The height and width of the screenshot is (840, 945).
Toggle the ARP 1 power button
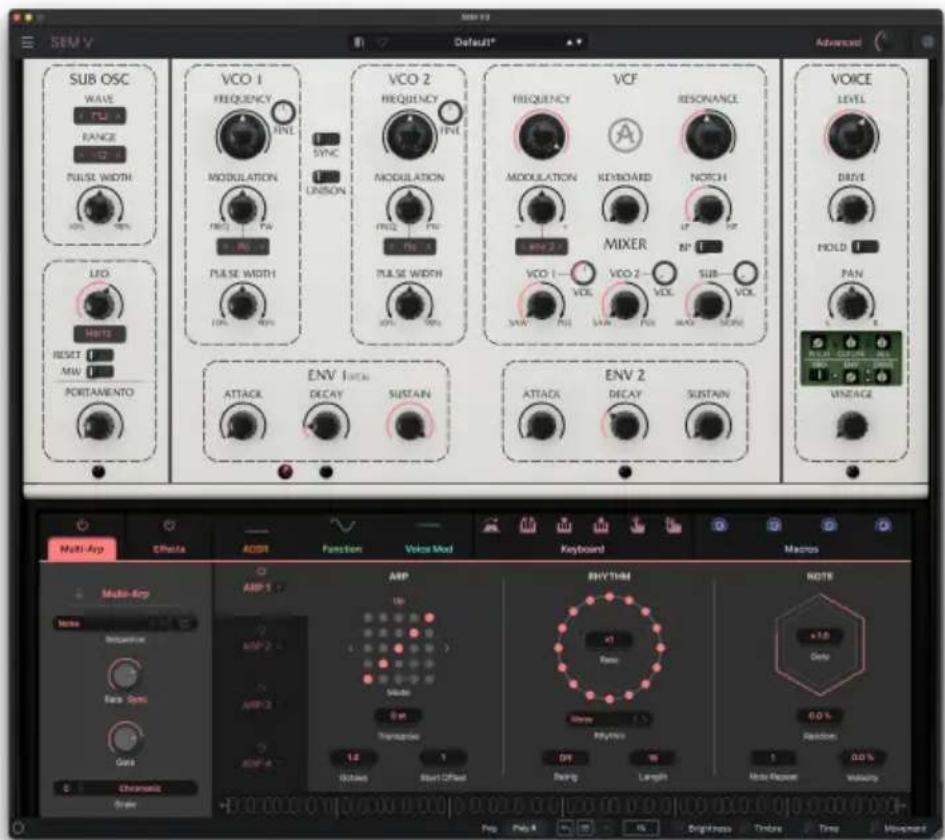262,571
